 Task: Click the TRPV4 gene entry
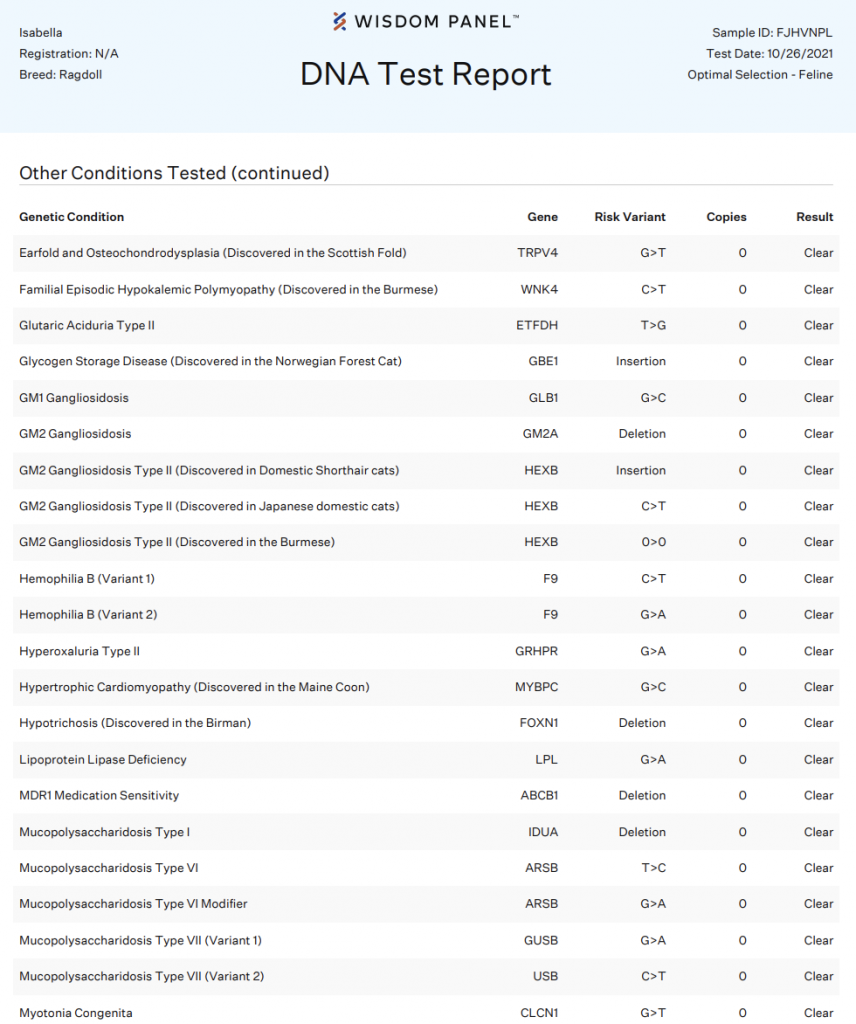coord(539,253)
